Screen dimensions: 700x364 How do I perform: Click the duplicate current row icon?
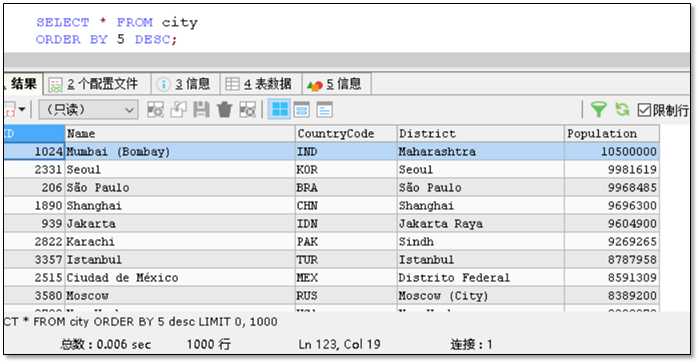[x=179, y=109]
